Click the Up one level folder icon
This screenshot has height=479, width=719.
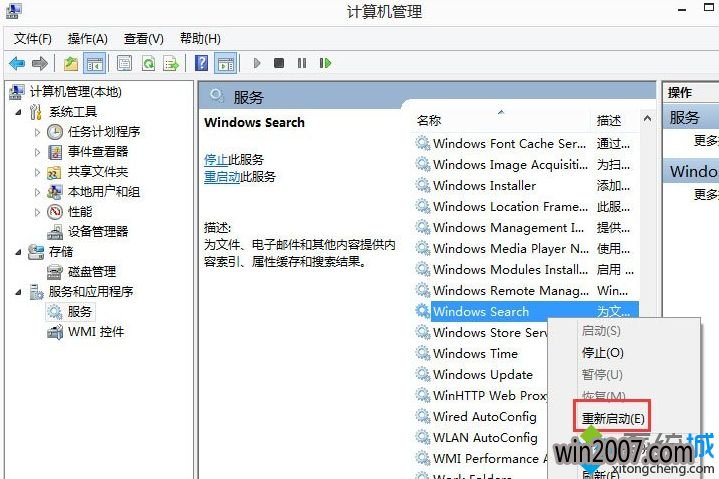tap(71, 63)
